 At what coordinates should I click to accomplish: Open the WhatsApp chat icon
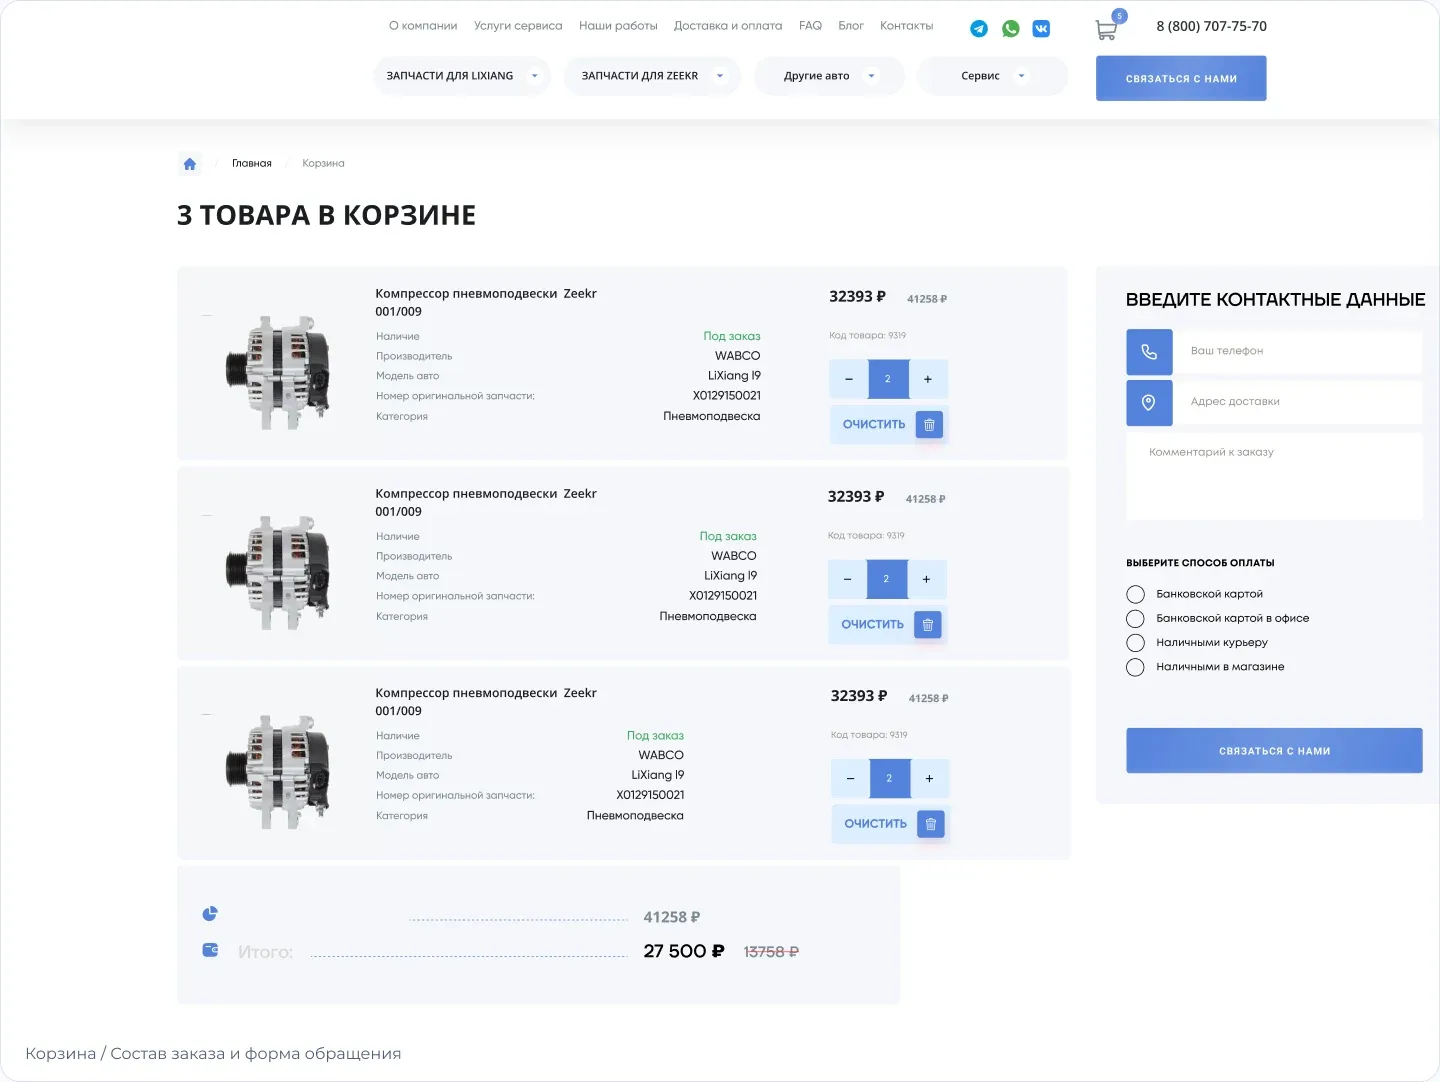click(x=1011, y=29)
